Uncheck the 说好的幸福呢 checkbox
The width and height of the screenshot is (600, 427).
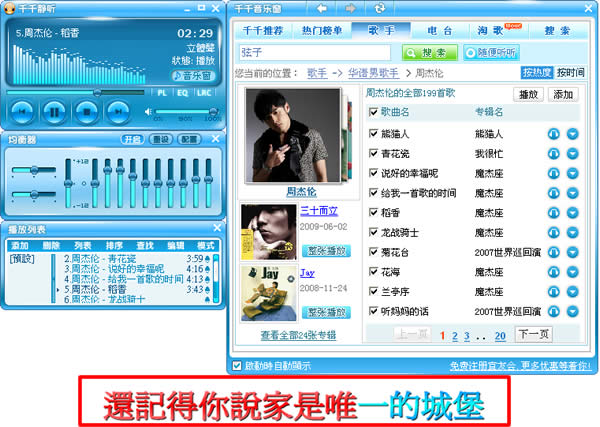coord(373,173)
